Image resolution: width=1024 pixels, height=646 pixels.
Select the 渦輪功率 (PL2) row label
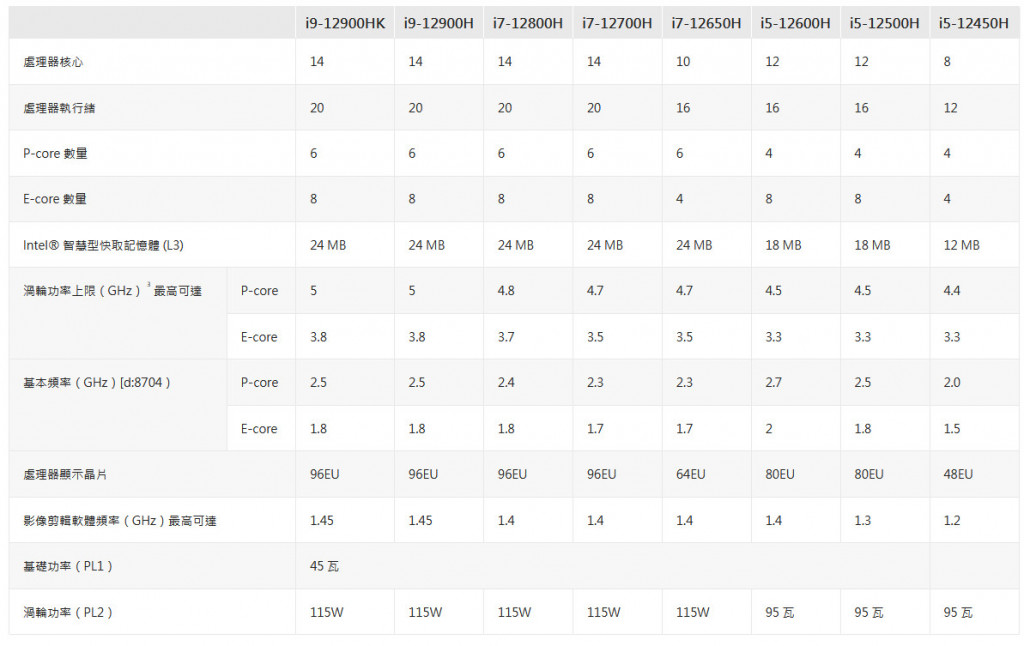68,613
